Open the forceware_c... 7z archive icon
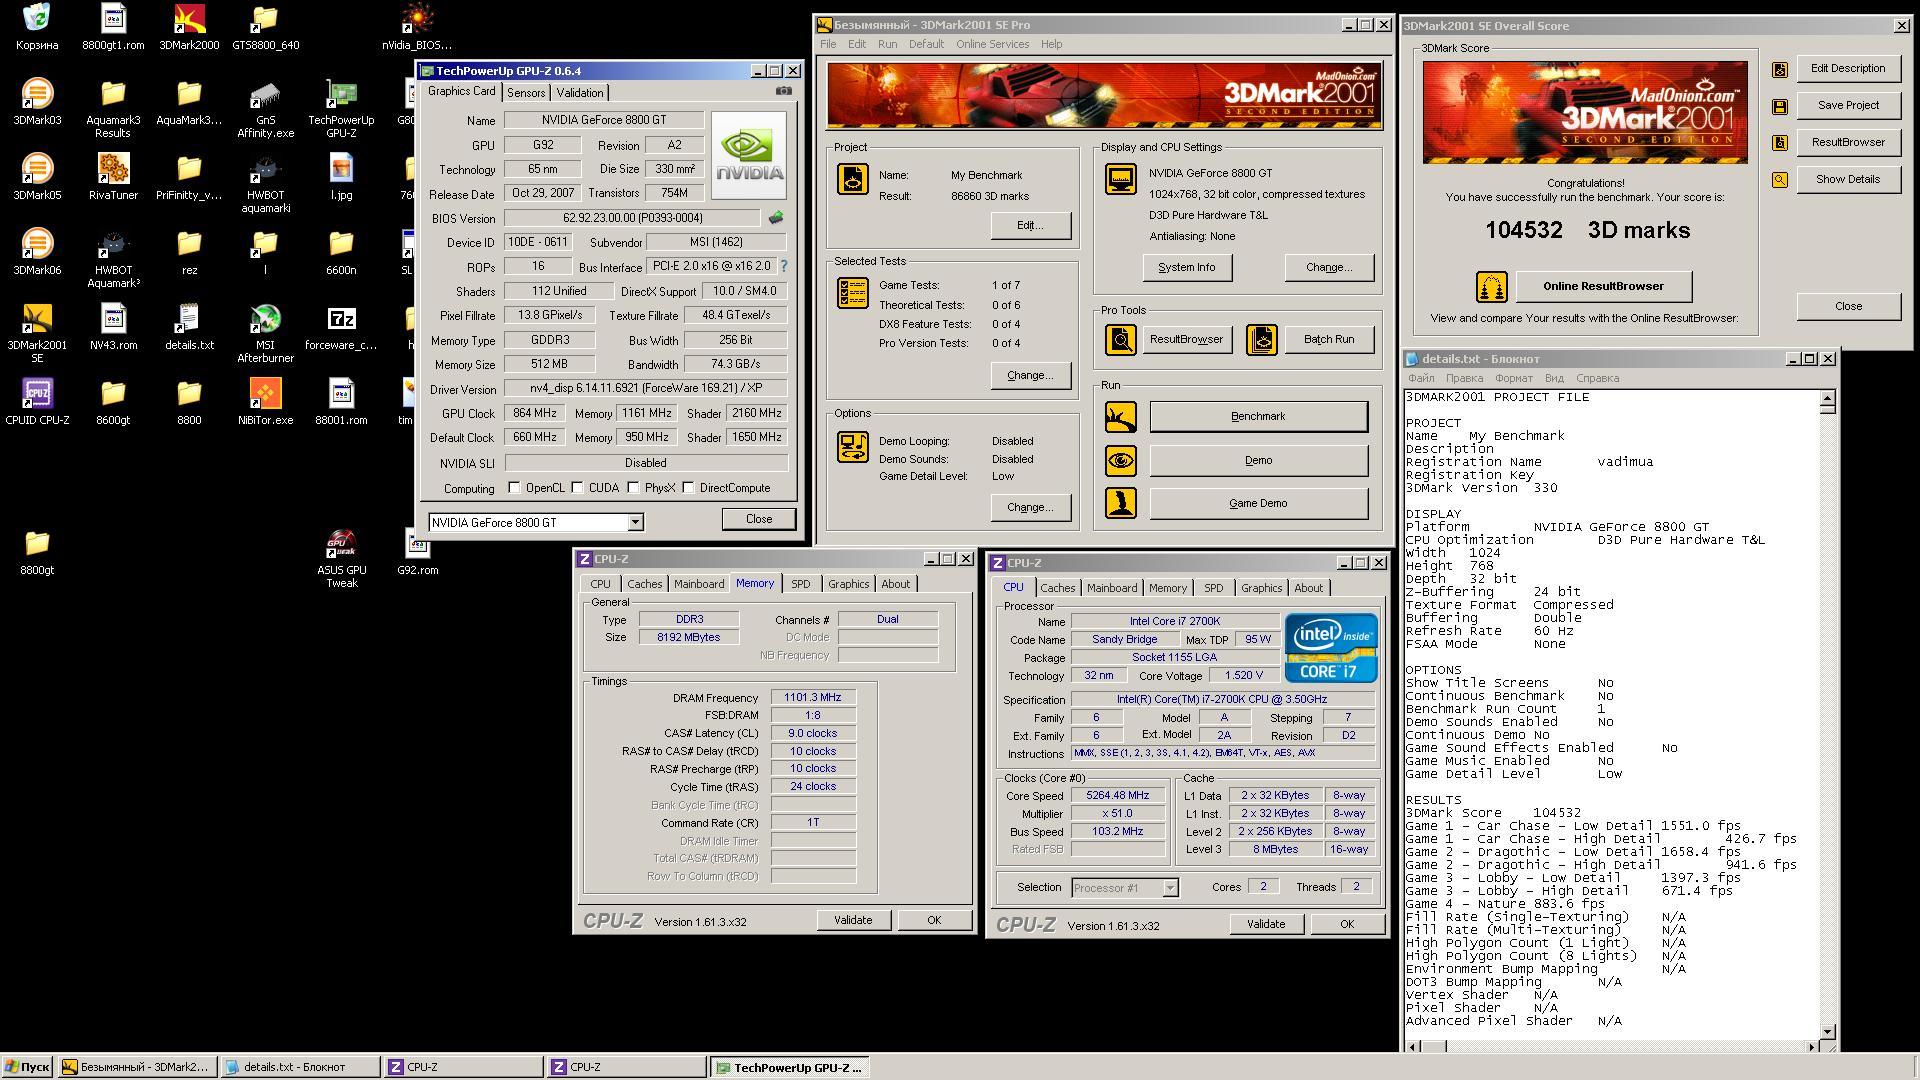1920x1080 pixels. [x=341, y=326]
